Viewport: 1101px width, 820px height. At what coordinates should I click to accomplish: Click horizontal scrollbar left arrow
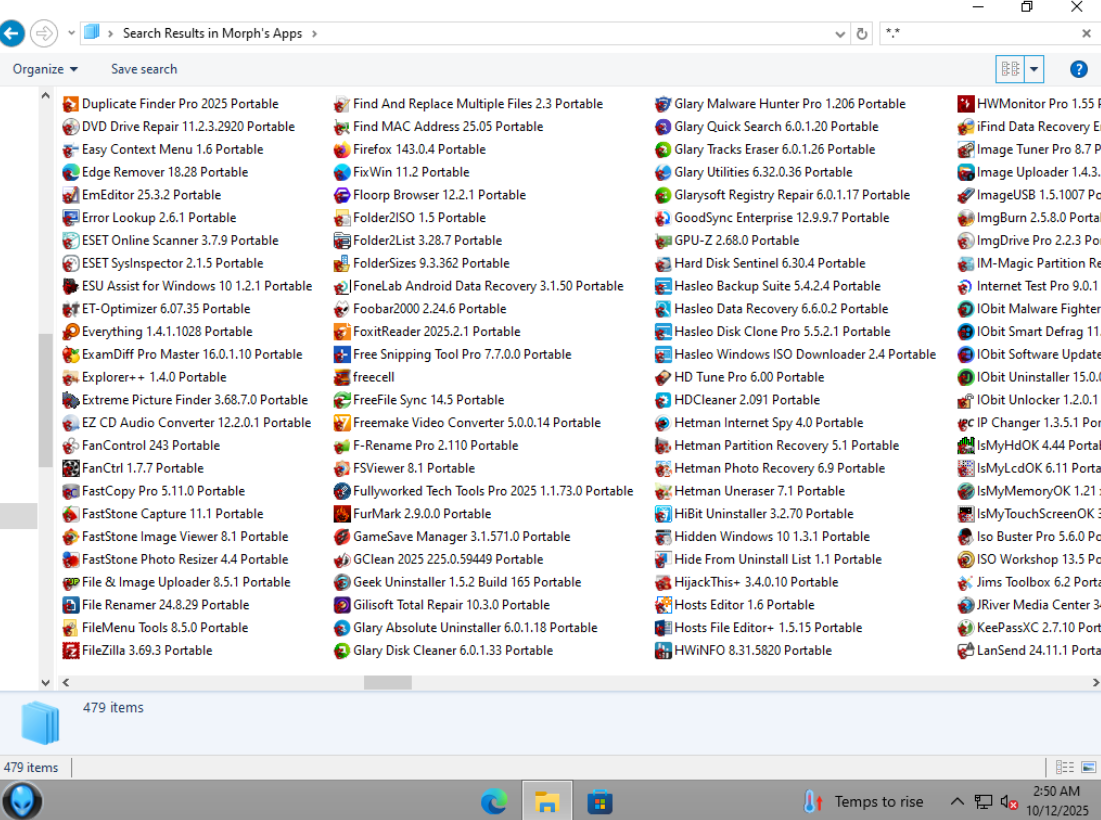click(x=65, y=682)
